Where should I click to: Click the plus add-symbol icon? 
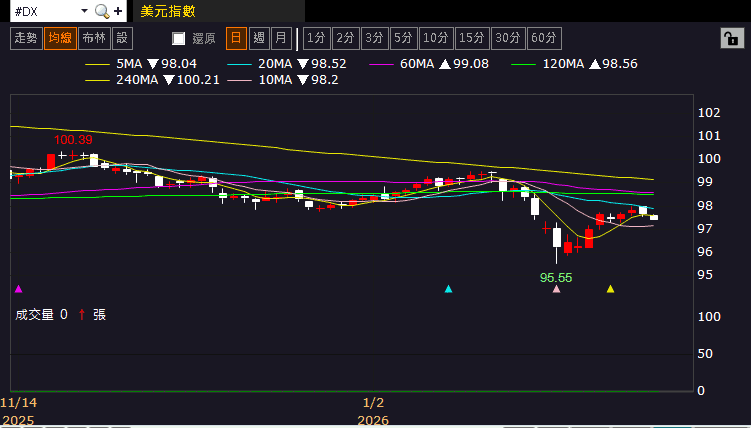pyautogui.click(x=118, y=11)
